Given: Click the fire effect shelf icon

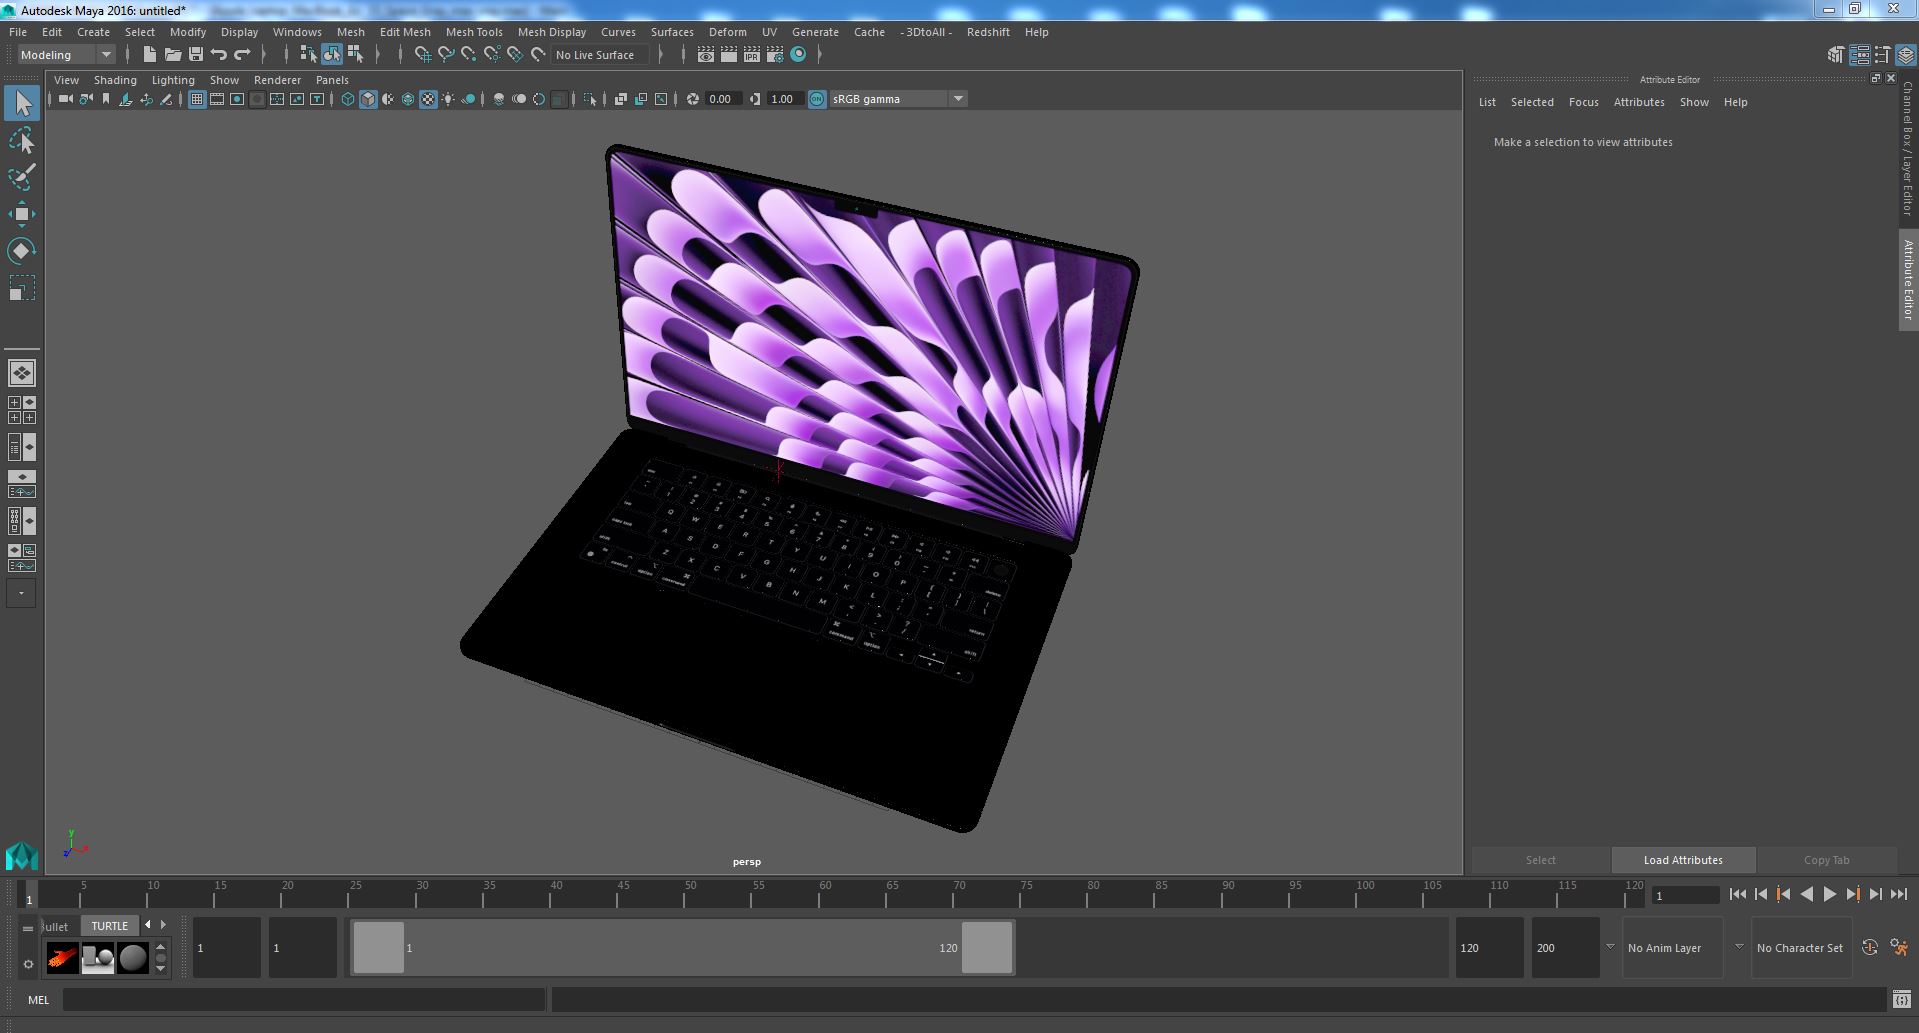Looking at the screenshot, I should point(62,958).
